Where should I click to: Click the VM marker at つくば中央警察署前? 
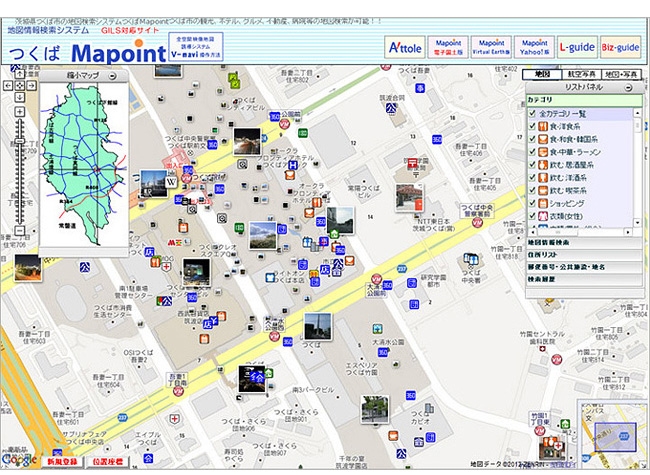tap(478, 223)
